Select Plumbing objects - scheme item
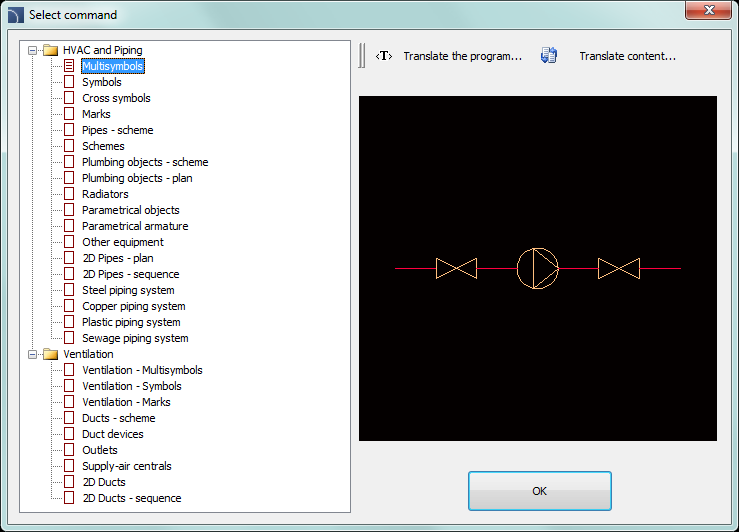This screenshot has height=532, width=739. click(x=145, y=162)
